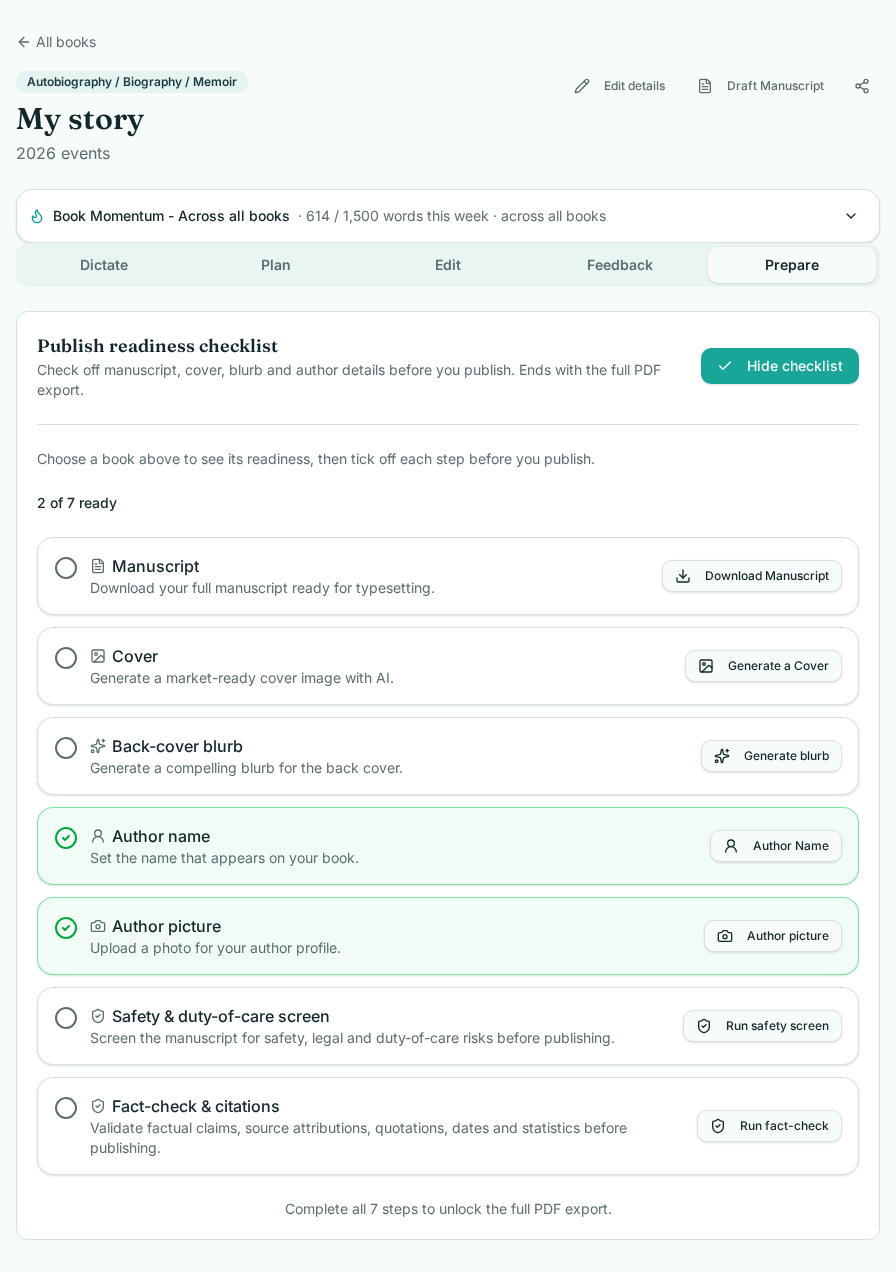Click the Publish readiness checklist heading
The width and height of the screenshot is (896, 1272).
pyautogui.click(x=158, y=346)
